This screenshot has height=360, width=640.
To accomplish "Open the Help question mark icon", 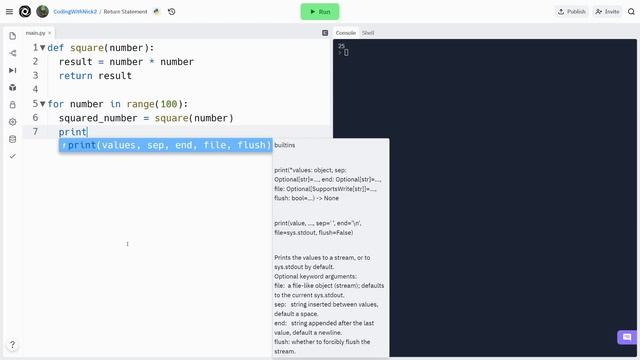I will (x=13, y=344).
